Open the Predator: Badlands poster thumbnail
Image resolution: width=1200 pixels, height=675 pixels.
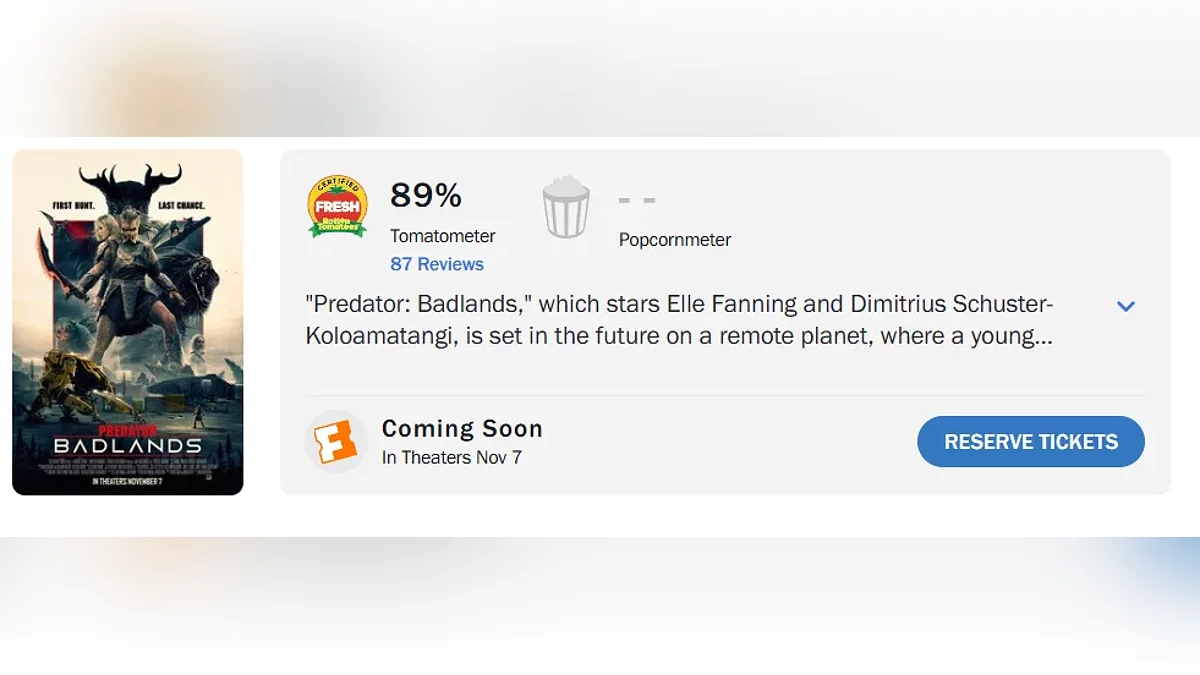(x=128, y=322)
